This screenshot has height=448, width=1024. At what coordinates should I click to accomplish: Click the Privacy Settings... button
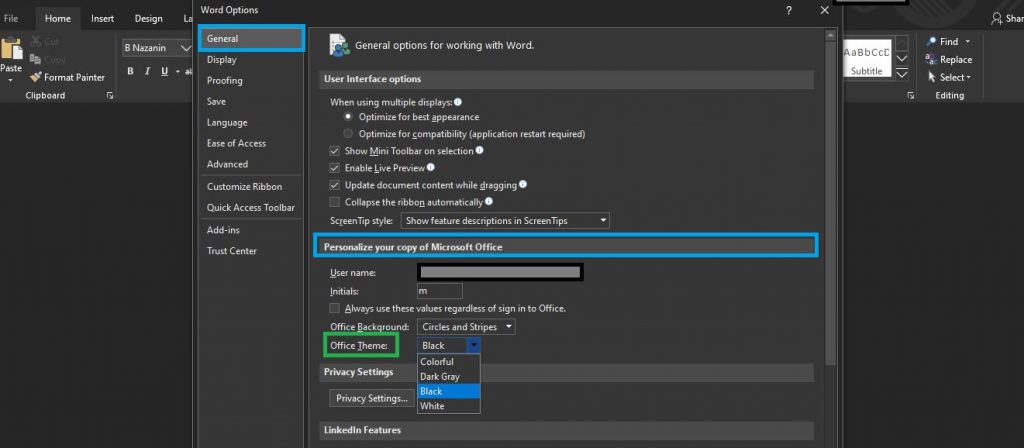(x=372, y=398)
